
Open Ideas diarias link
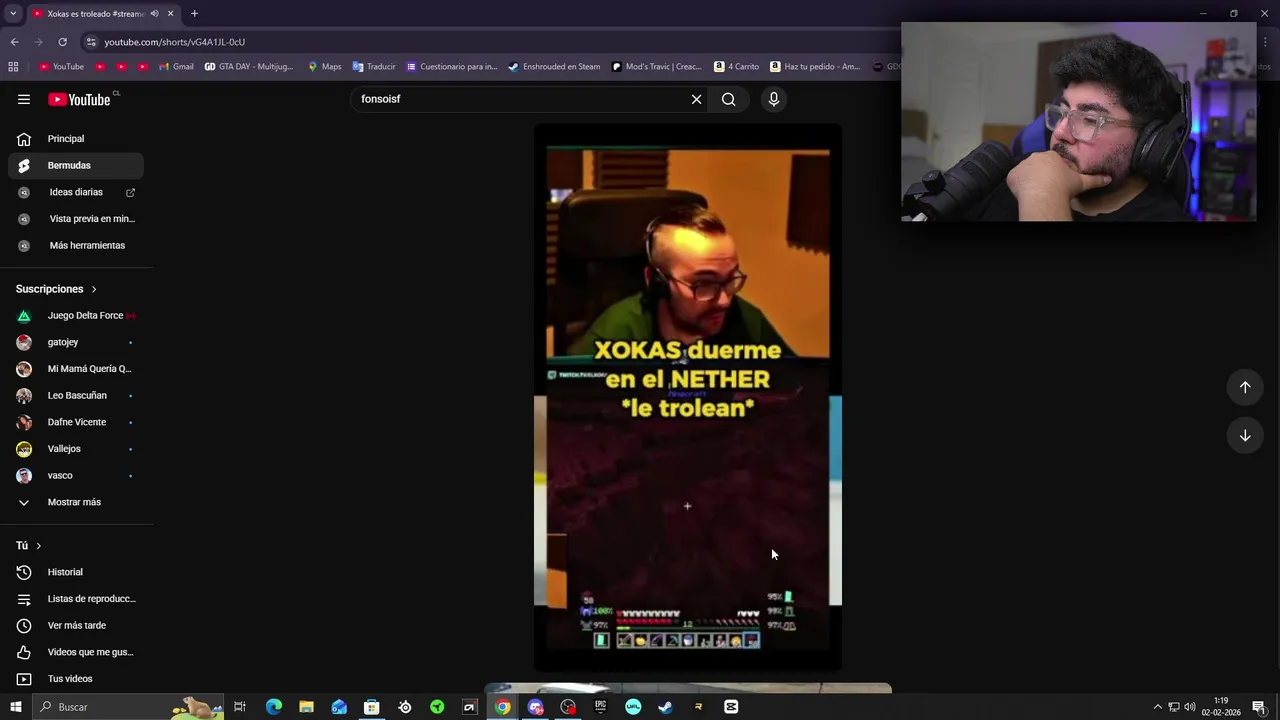coord(76,192)
